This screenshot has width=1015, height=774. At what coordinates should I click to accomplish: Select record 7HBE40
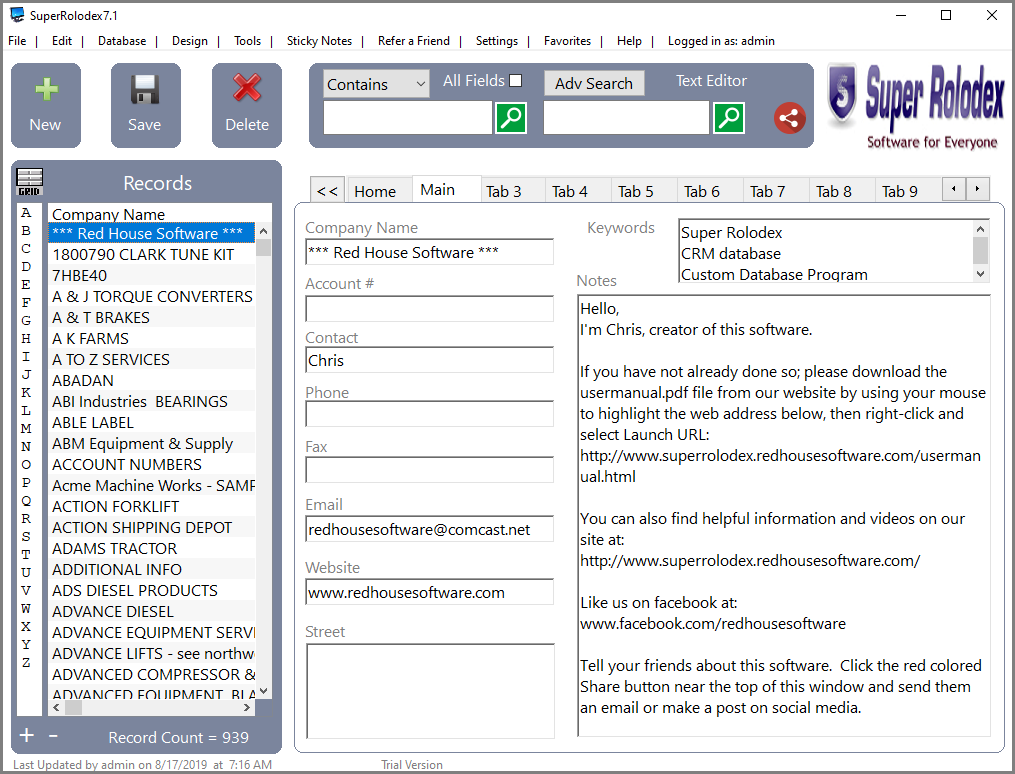tap(152, 276)
